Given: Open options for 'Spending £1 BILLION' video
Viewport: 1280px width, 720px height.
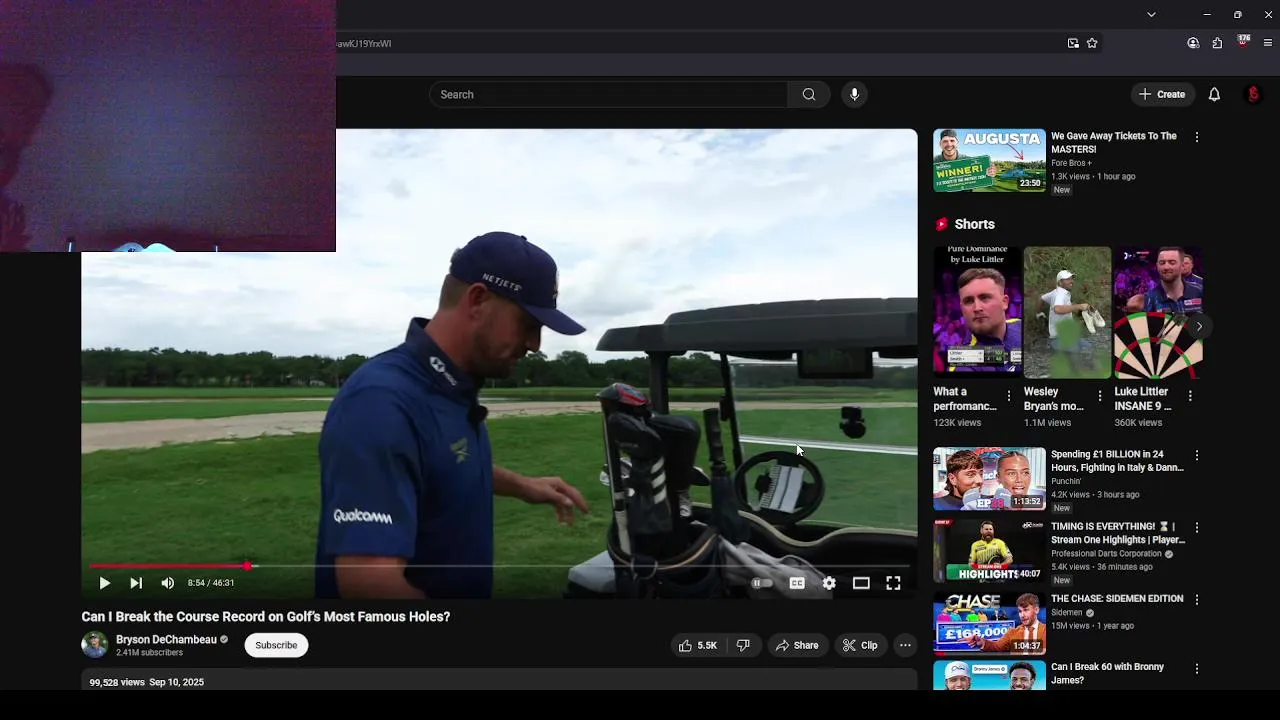Looking at the screenshot, I should click(1197, 456).
